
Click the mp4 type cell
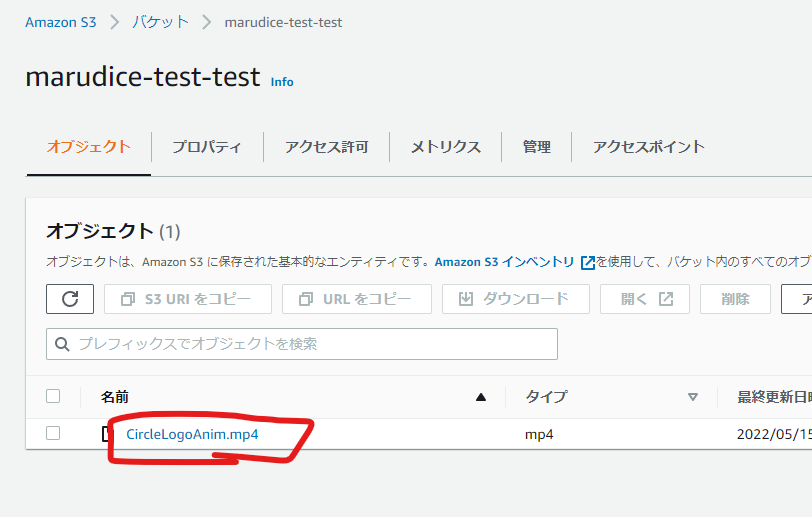539,434
